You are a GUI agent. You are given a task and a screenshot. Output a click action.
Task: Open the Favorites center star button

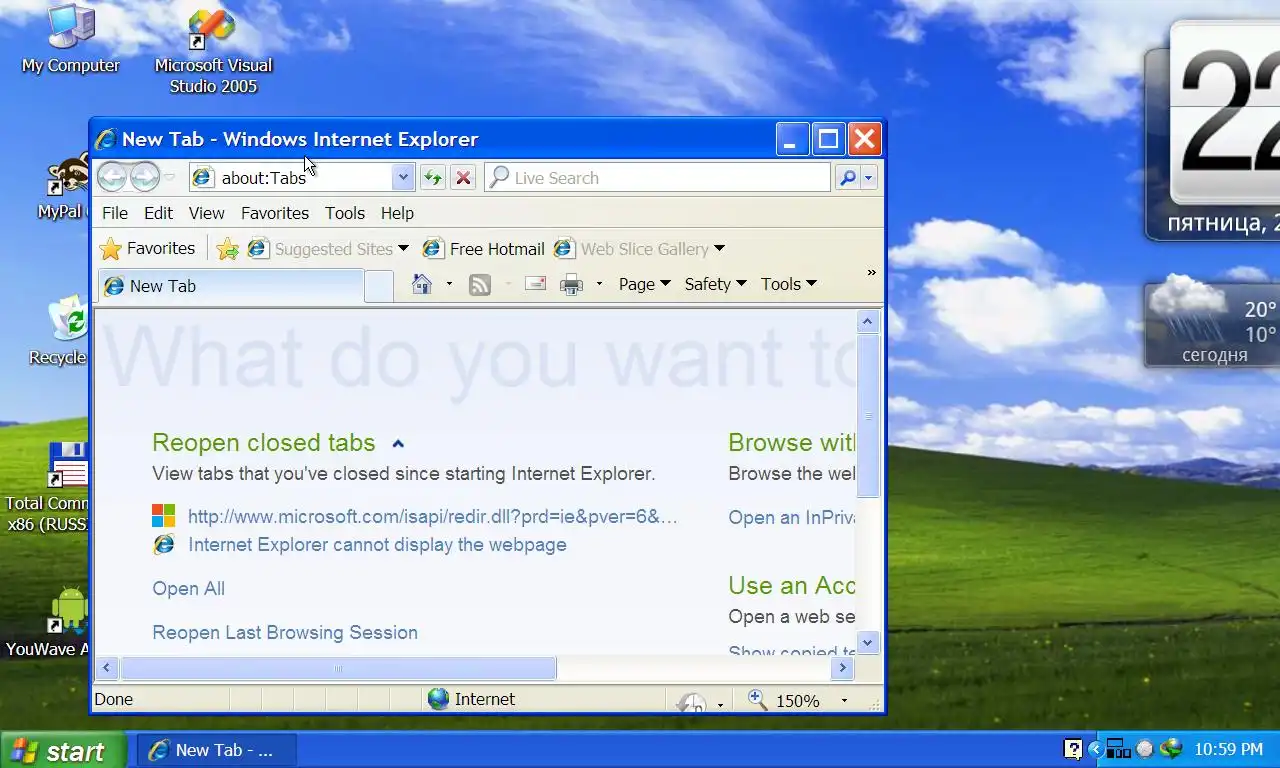pos(148,249)
